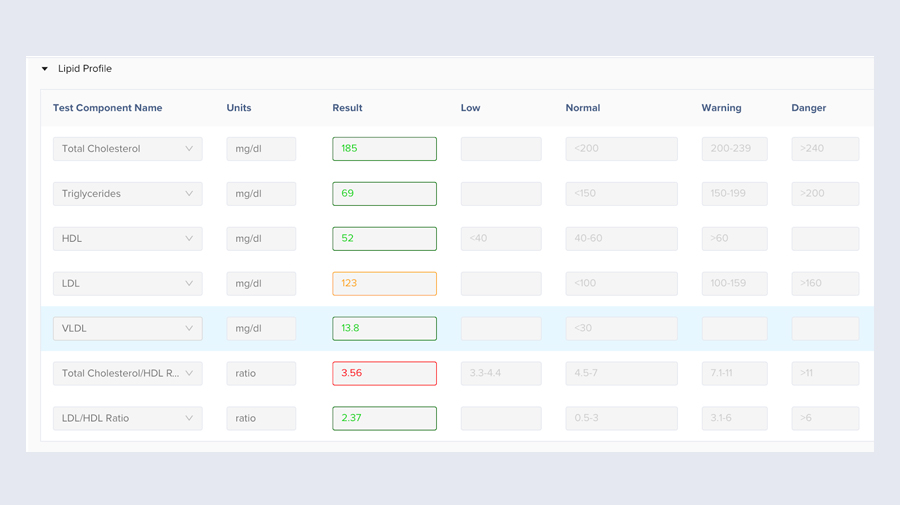Open the HDL component dropdown
The height and width of the screenshot is (505, 900).
pyautogui.click(x=127, y=239)
